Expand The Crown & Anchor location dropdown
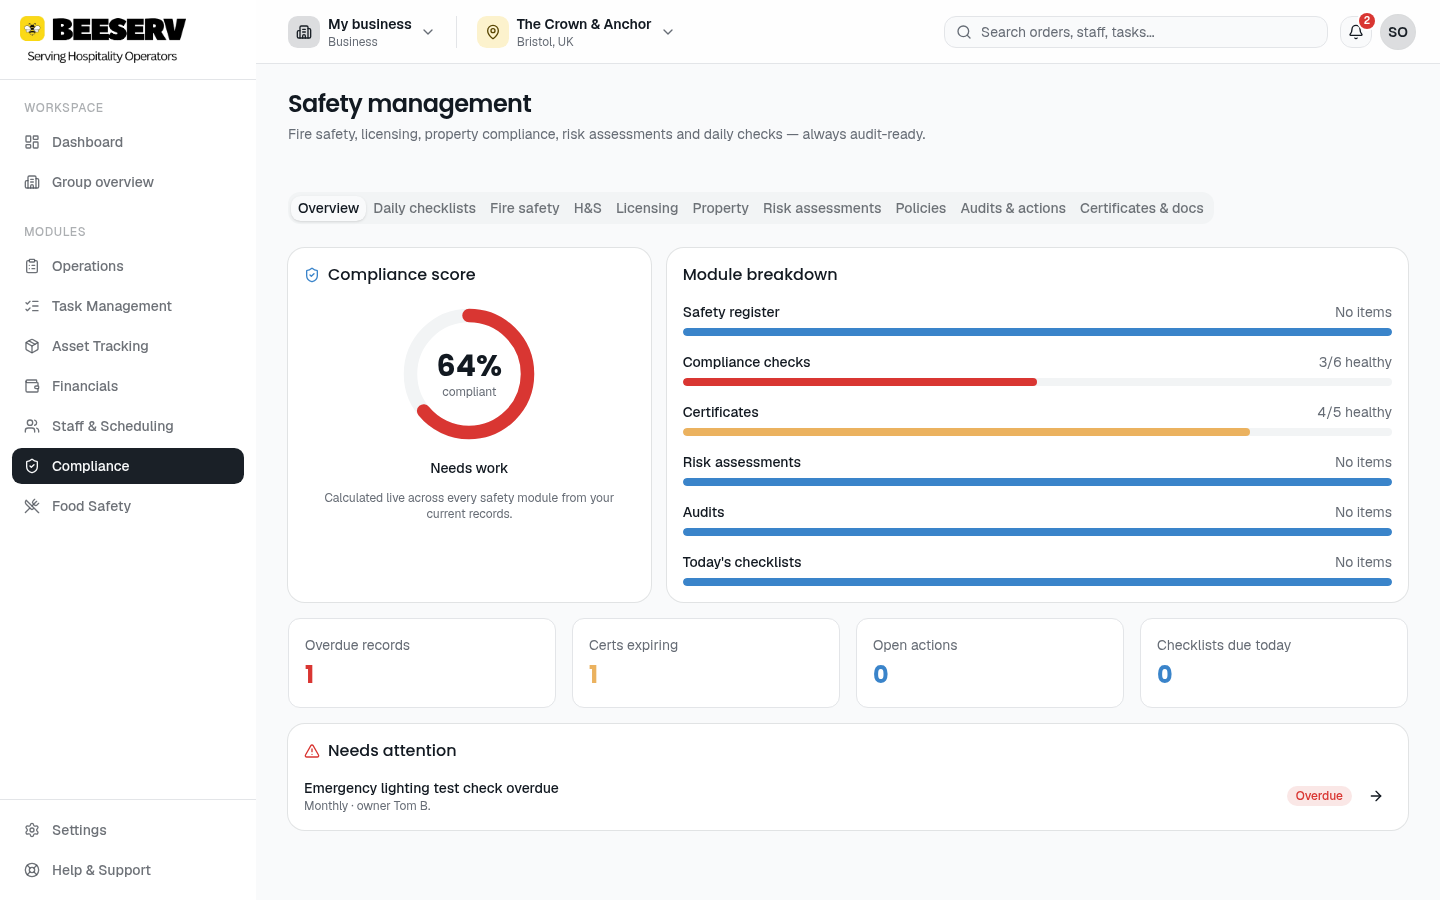 pyautogui.click(x=668, y=32)
